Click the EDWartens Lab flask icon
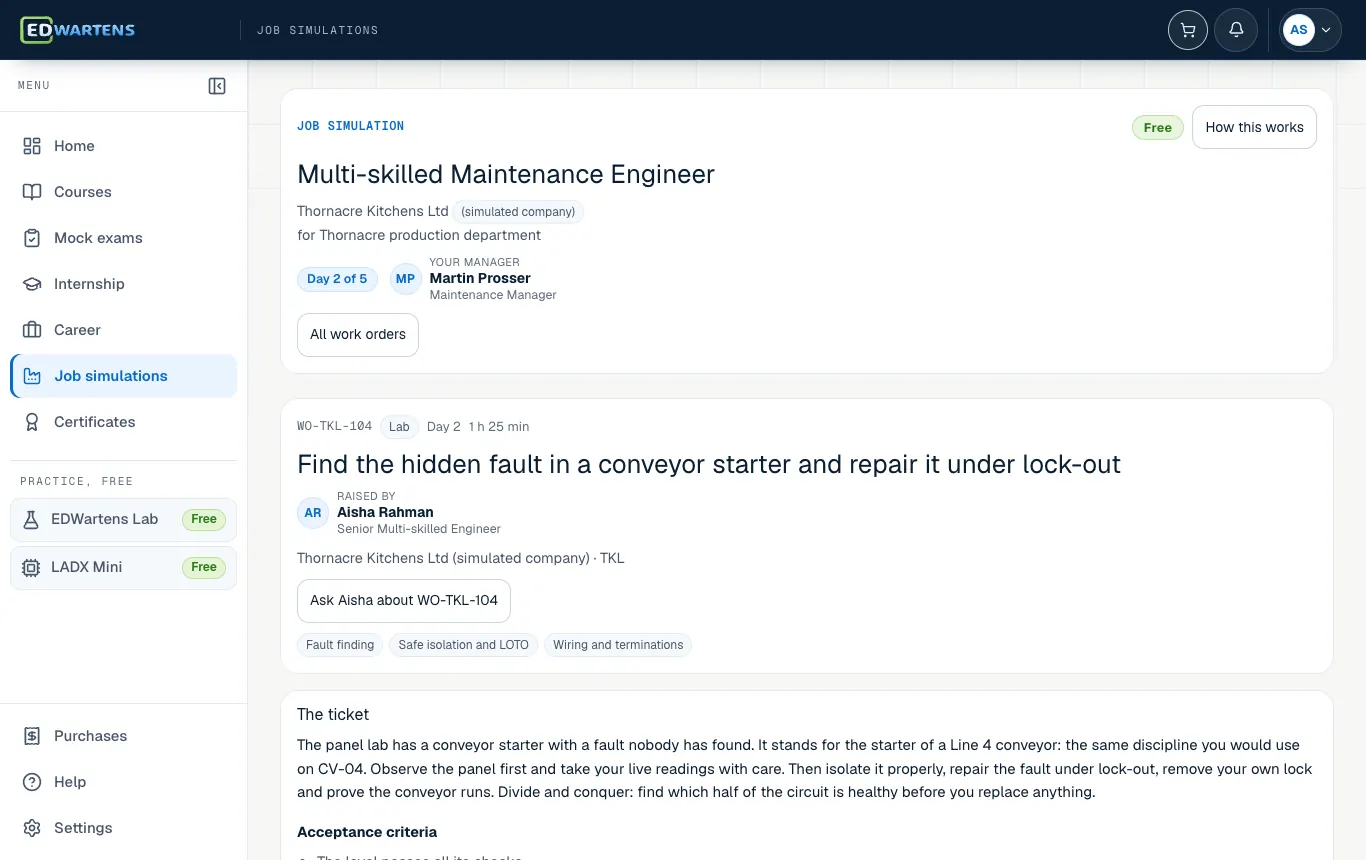Viewport: 1366px width, 860px height. point(31,519)
